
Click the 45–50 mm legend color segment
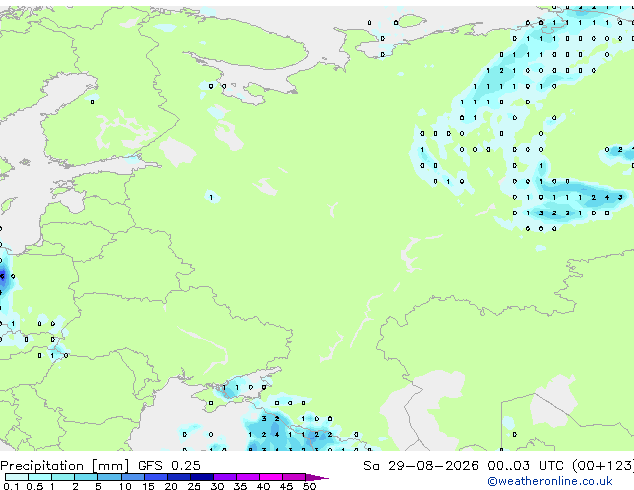(x=294, y=477)
